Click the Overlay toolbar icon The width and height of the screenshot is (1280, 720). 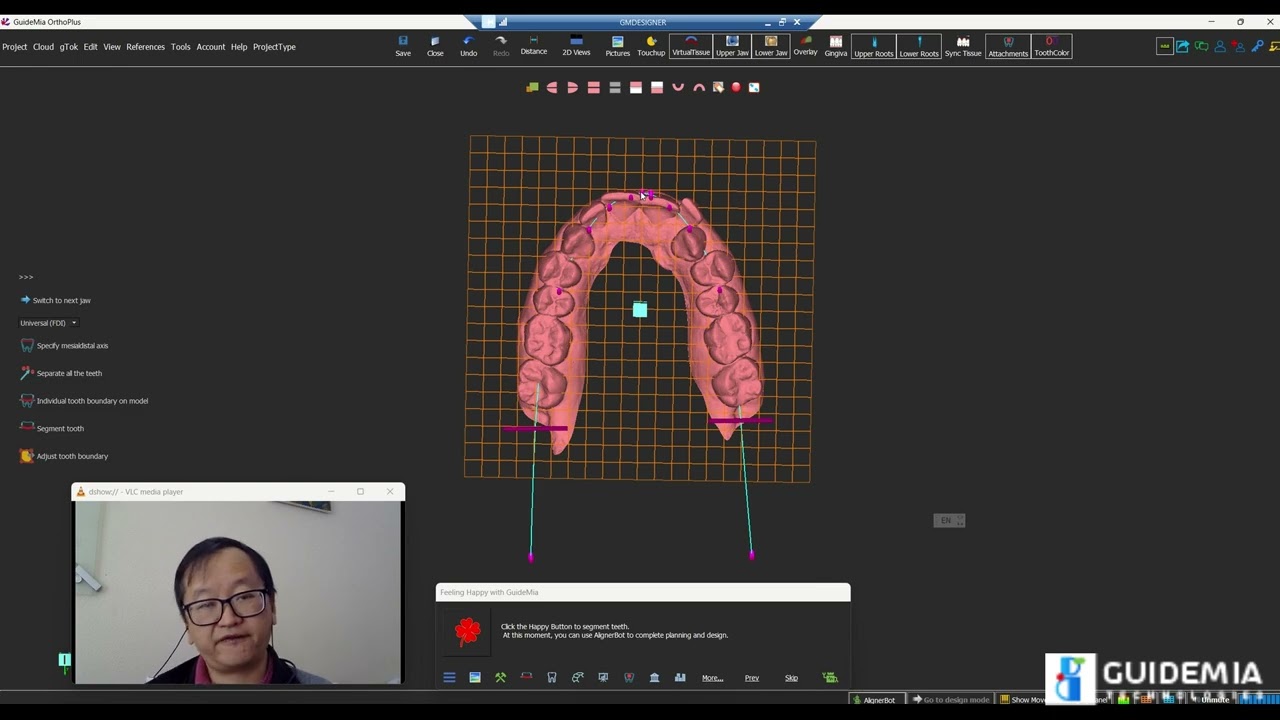(x=805, y=46)
